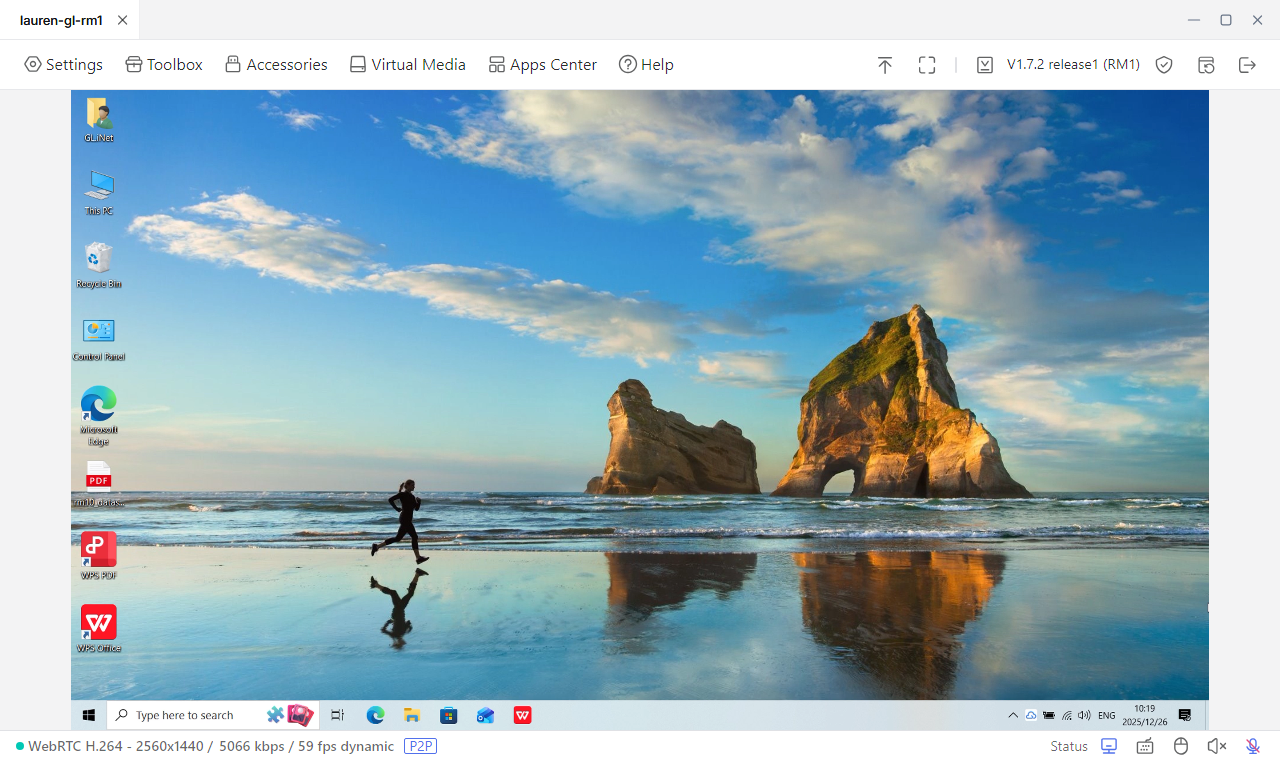This screenshot has width=1280, height=762.
Task: Open the Toolbox menu
Action: point(164,65)
